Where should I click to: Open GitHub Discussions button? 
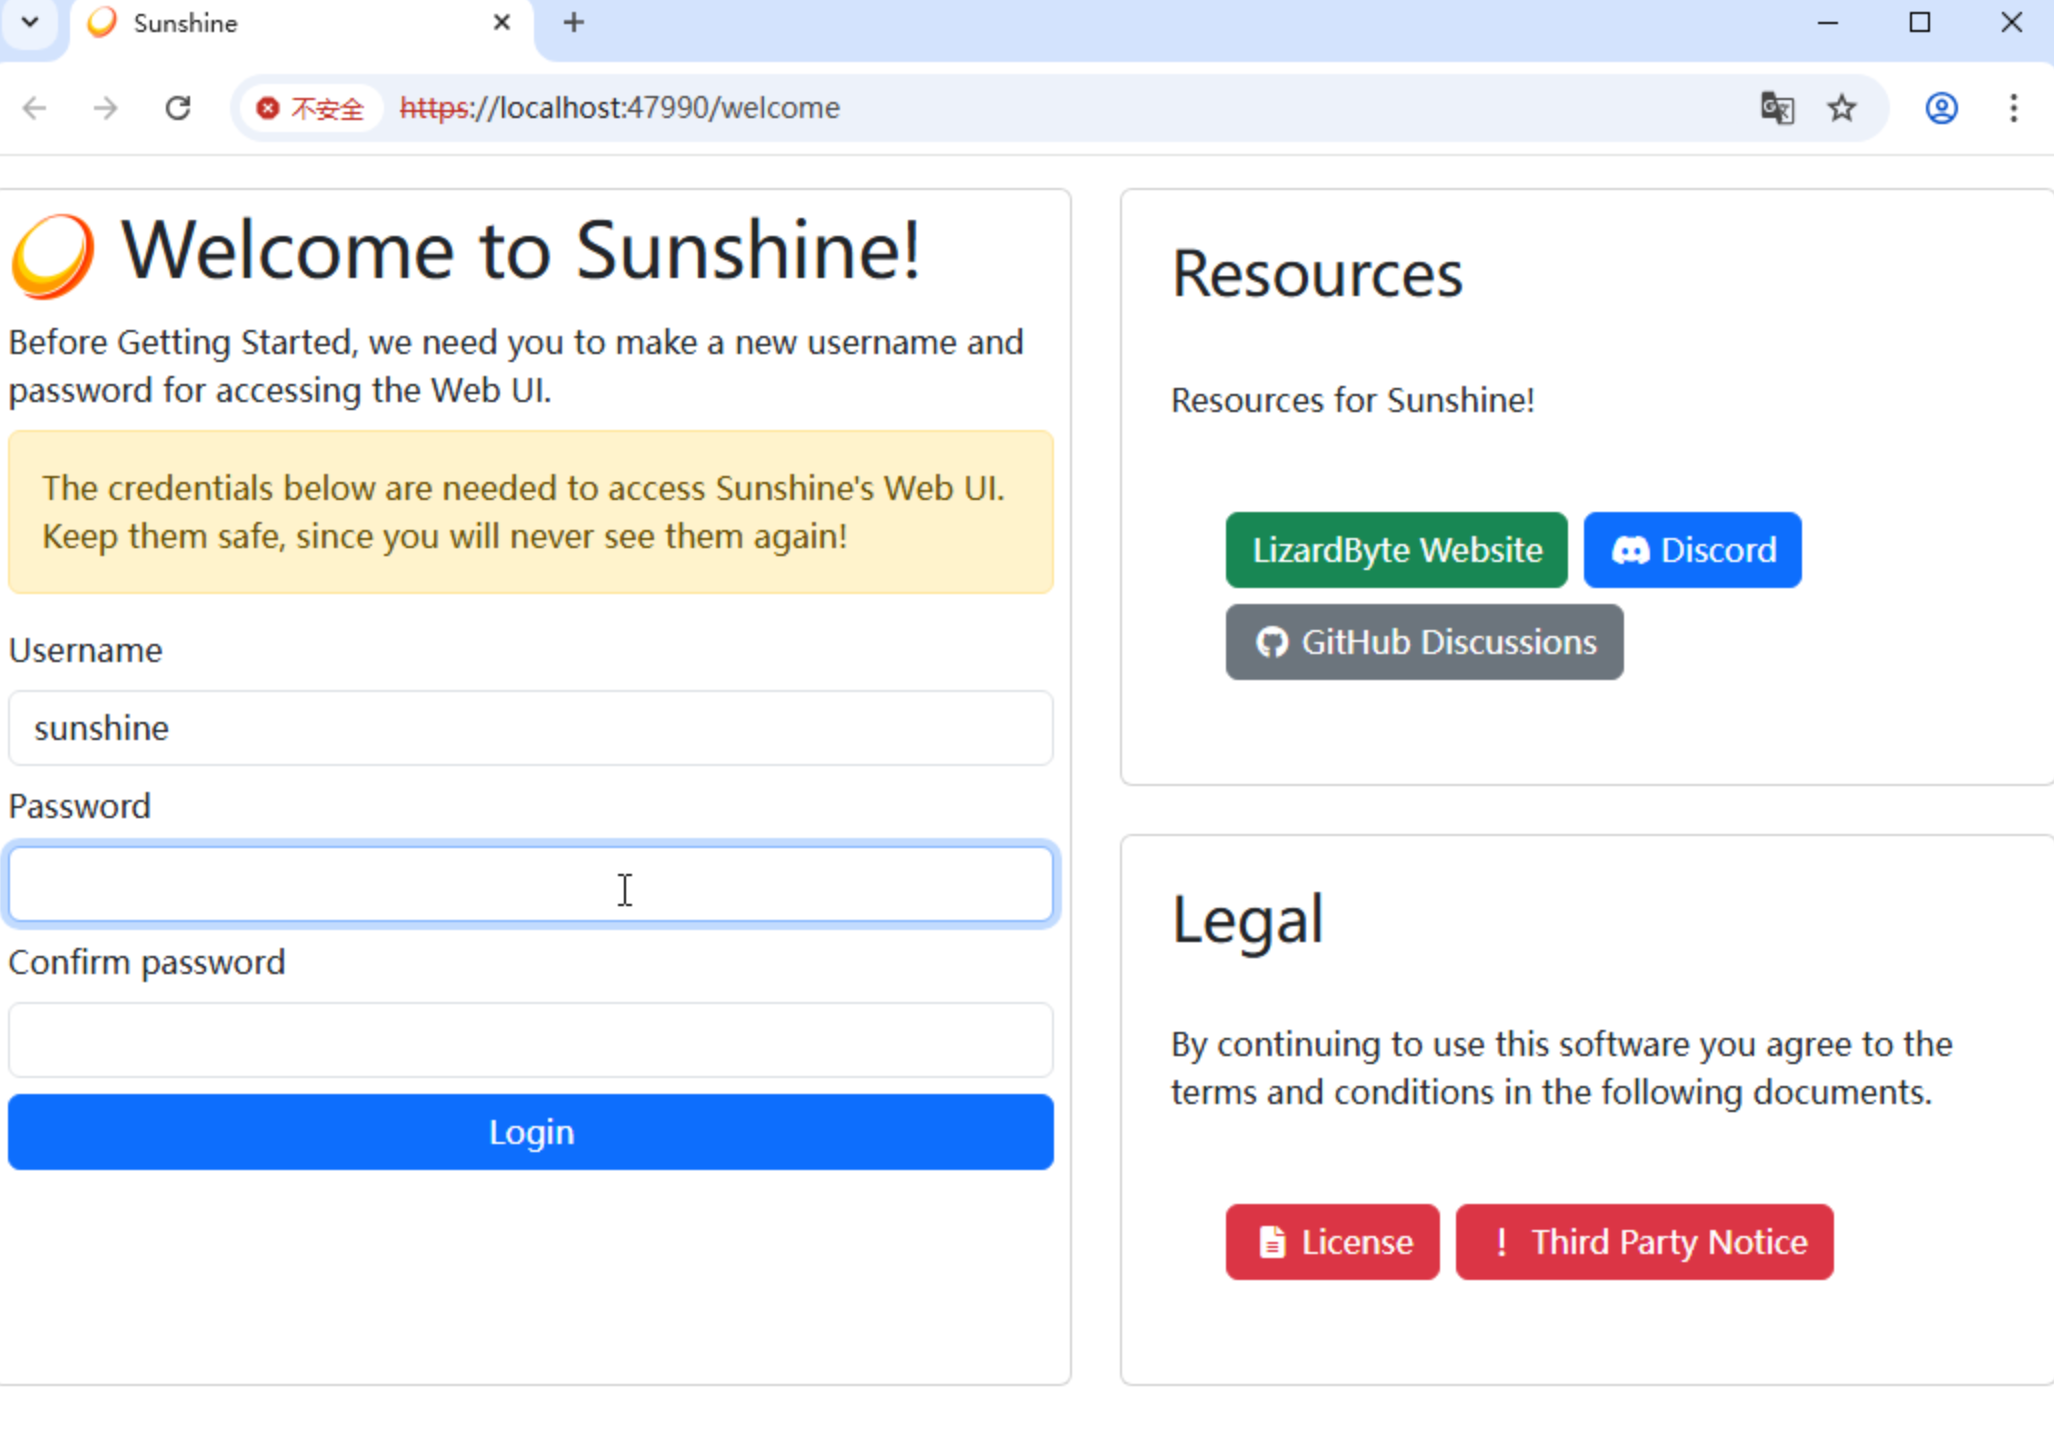point(1424,642)
